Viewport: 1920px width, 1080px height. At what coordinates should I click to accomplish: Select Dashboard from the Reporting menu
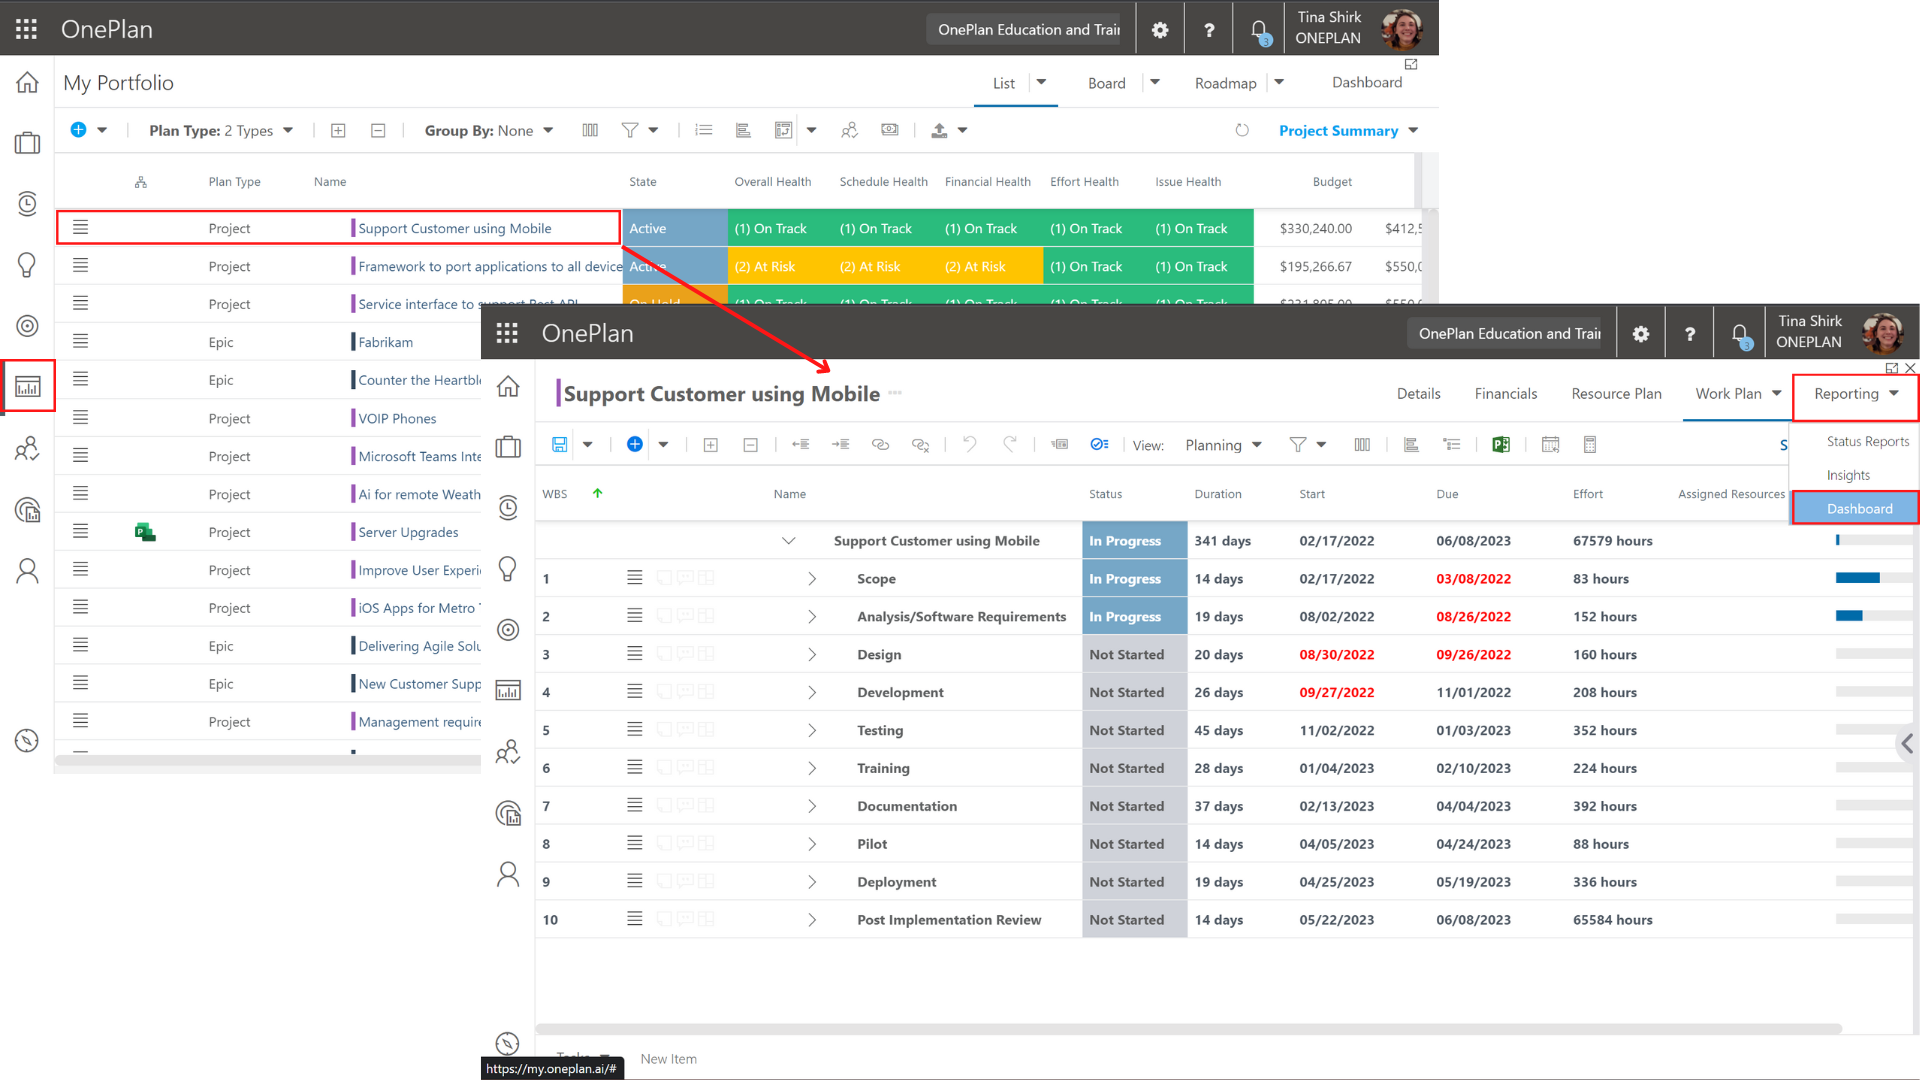coord(1857,508)
